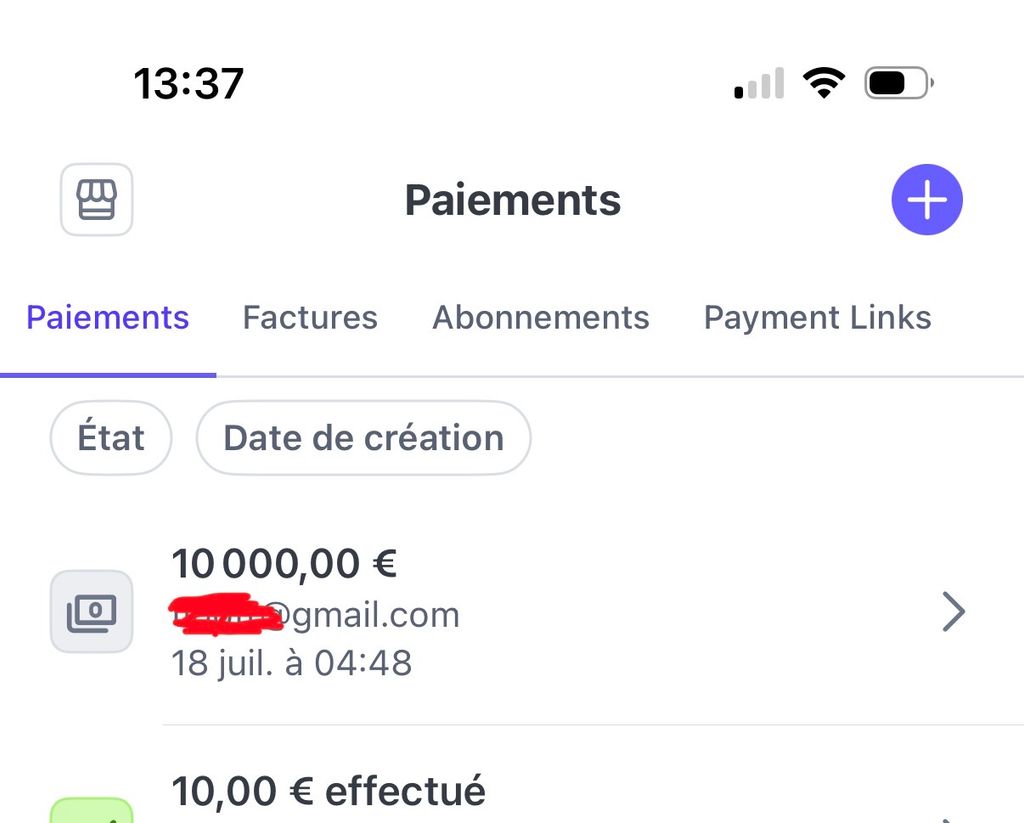The image size is (1024, 823).
Task: Tap the Wi-Fi status icon
Action: pos(823,83)
